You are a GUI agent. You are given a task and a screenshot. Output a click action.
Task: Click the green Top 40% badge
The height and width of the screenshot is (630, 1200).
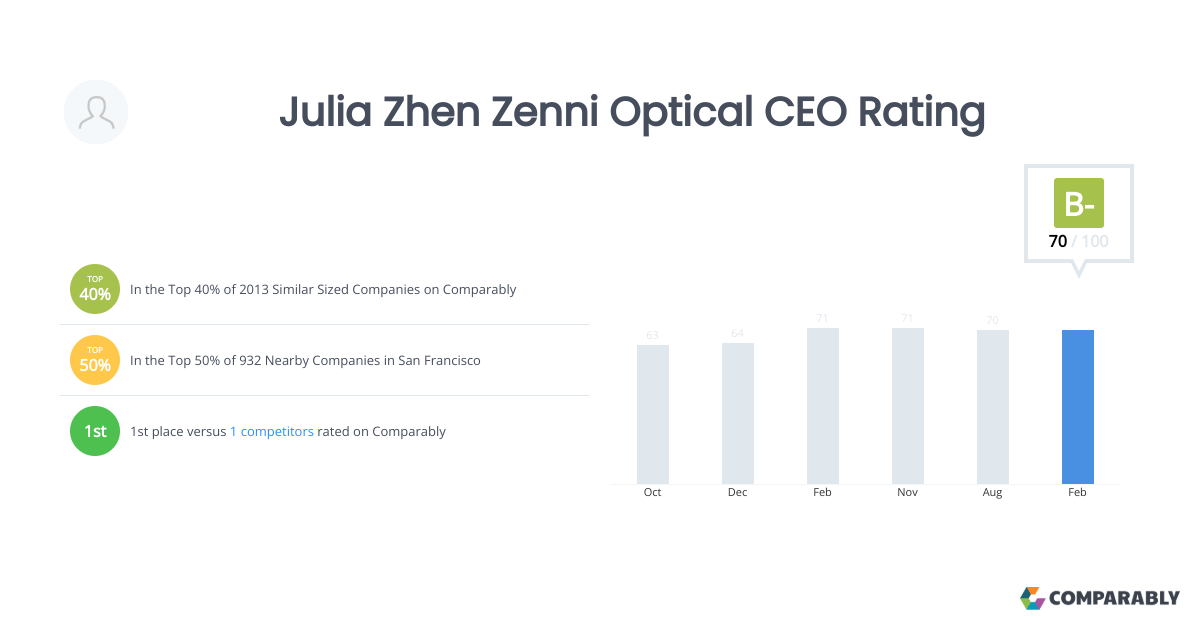[95, 290]
